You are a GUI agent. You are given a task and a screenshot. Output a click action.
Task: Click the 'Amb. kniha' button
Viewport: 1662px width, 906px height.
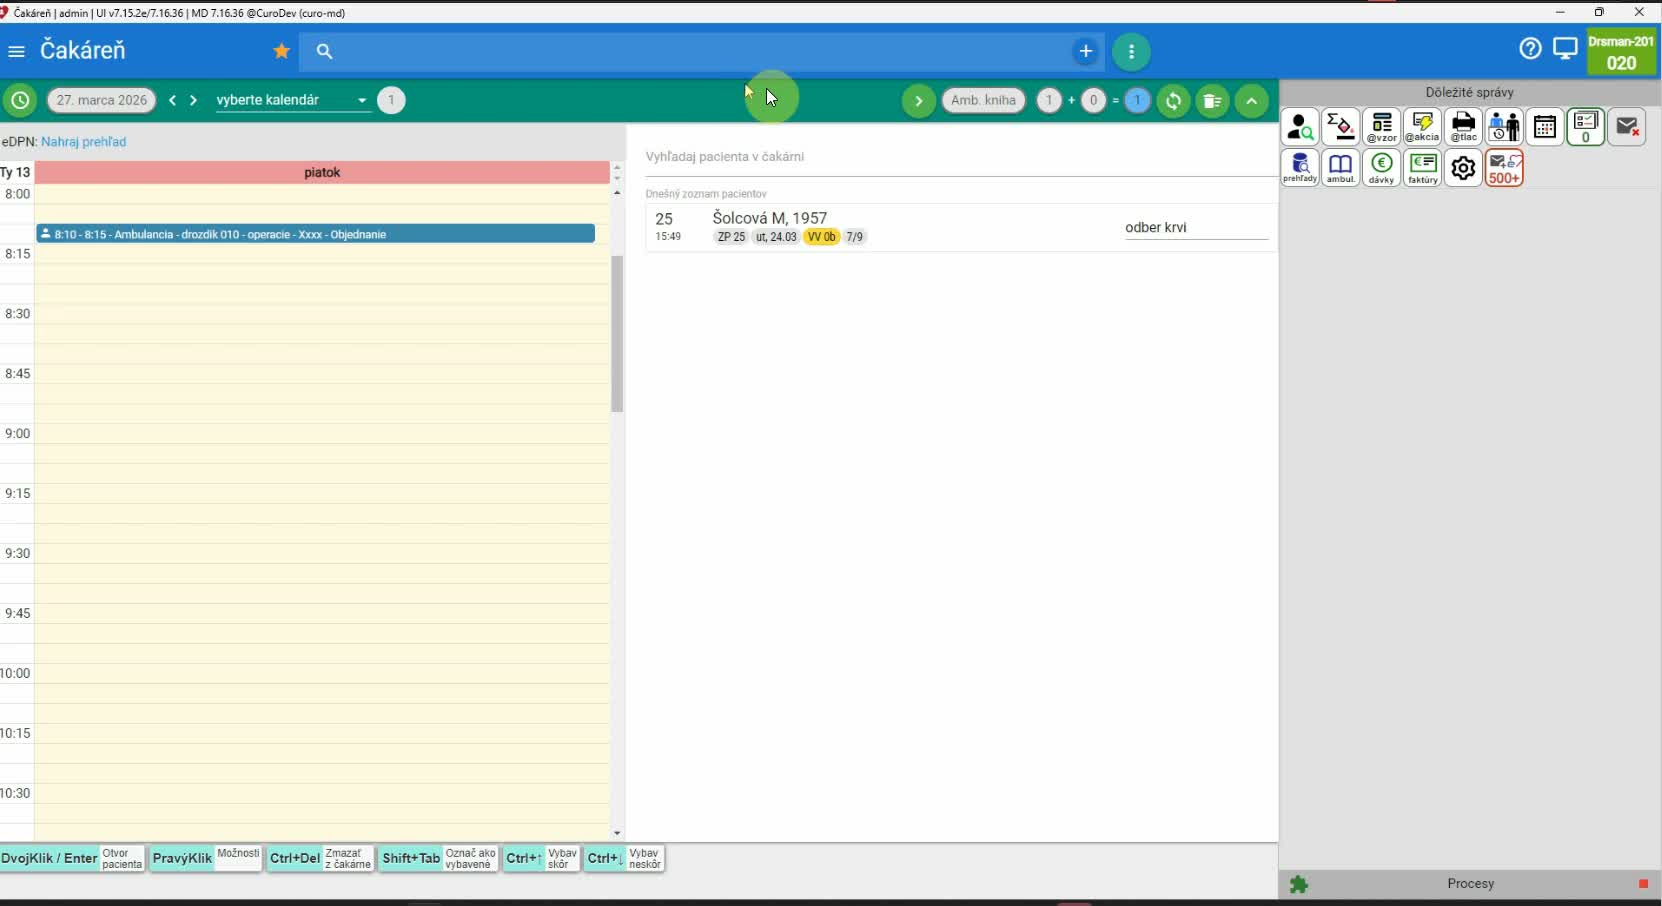(983, 100)
